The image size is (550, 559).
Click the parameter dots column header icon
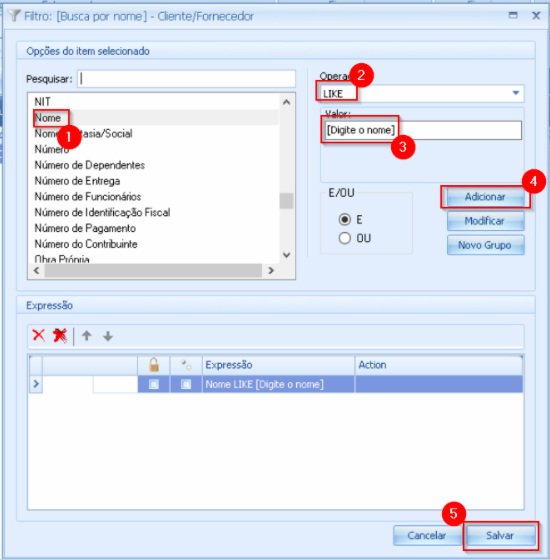(x=186, y=365)
